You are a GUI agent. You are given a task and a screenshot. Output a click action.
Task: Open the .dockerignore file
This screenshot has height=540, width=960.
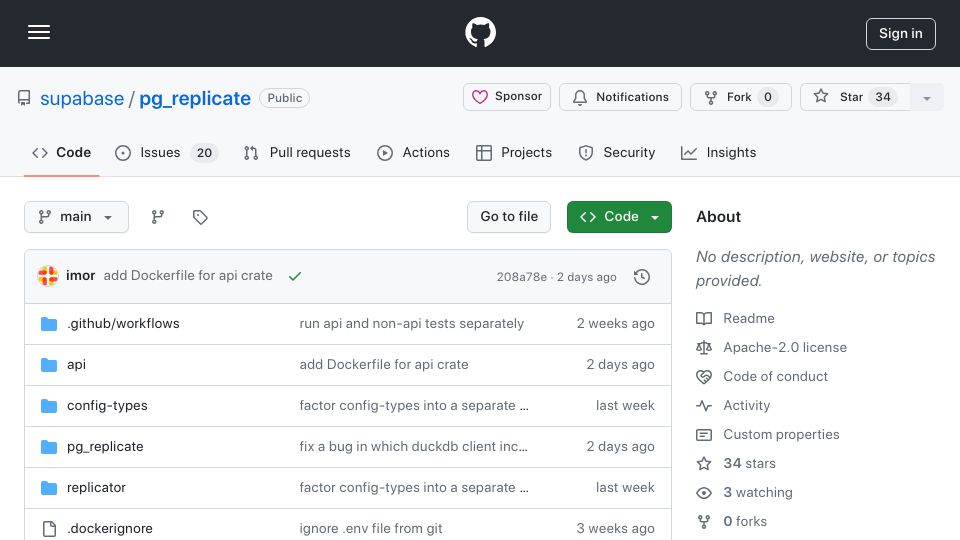point(110,528)
